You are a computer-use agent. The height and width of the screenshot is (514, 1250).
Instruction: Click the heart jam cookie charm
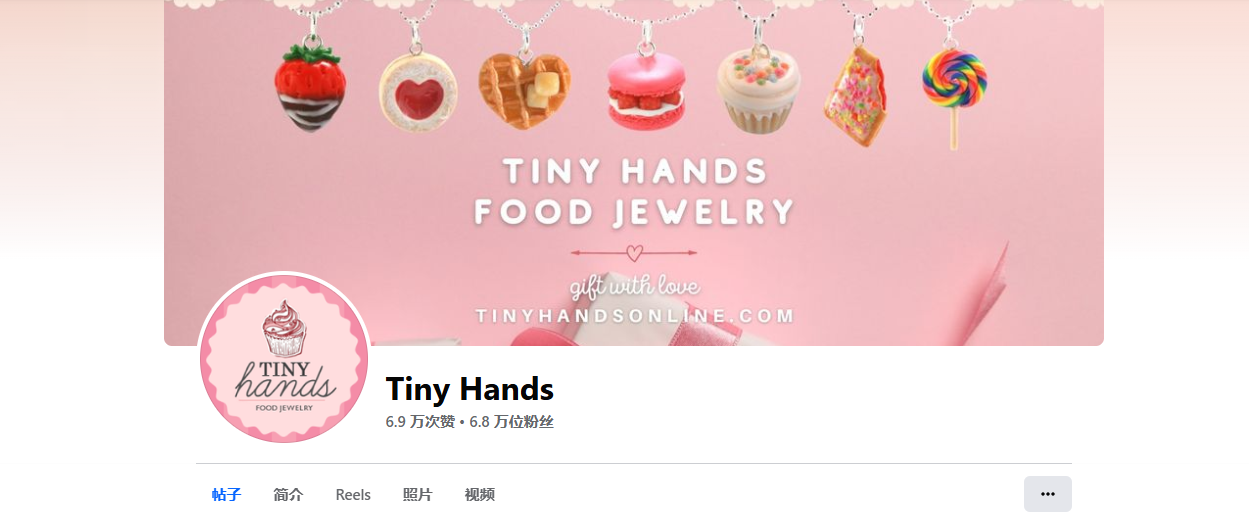[x=418, y=86]
